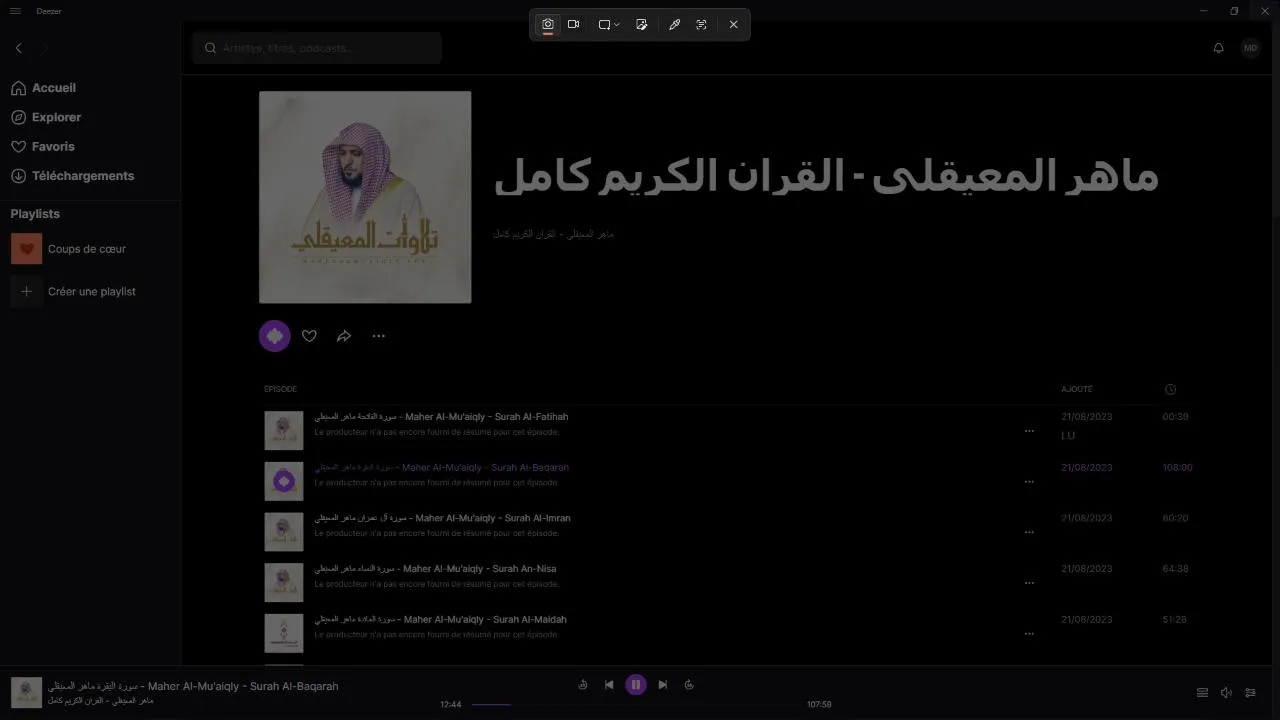Image resolution: width=1280 pixels, height=720 pixels.
Task: Play the Surah Al-Maidah episode
Action: (x=440, y=620)
